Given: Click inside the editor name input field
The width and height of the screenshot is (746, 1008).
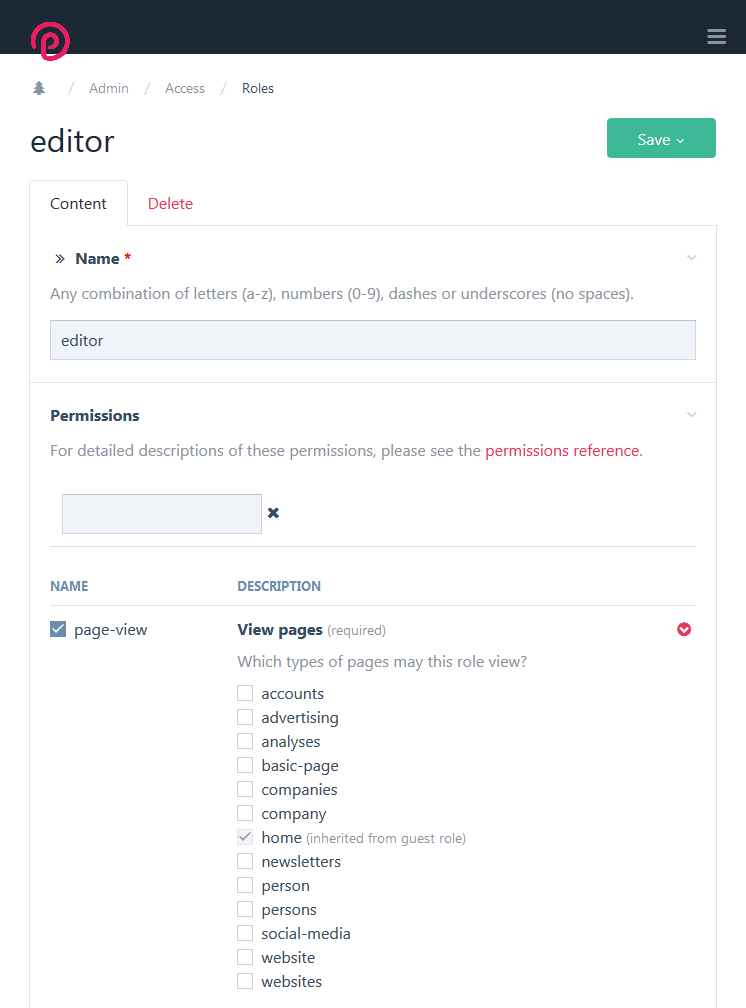Looking at the screenshot, I should click(x=373, y=339).
